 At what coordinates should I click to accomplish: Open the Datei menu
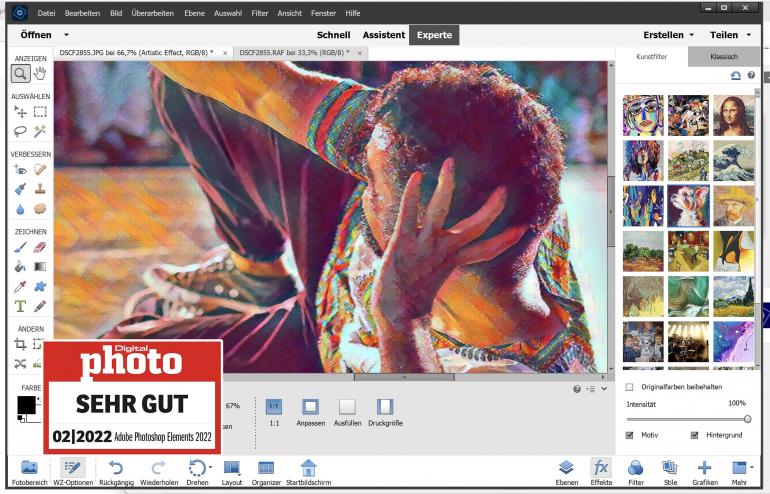point(46,13)
